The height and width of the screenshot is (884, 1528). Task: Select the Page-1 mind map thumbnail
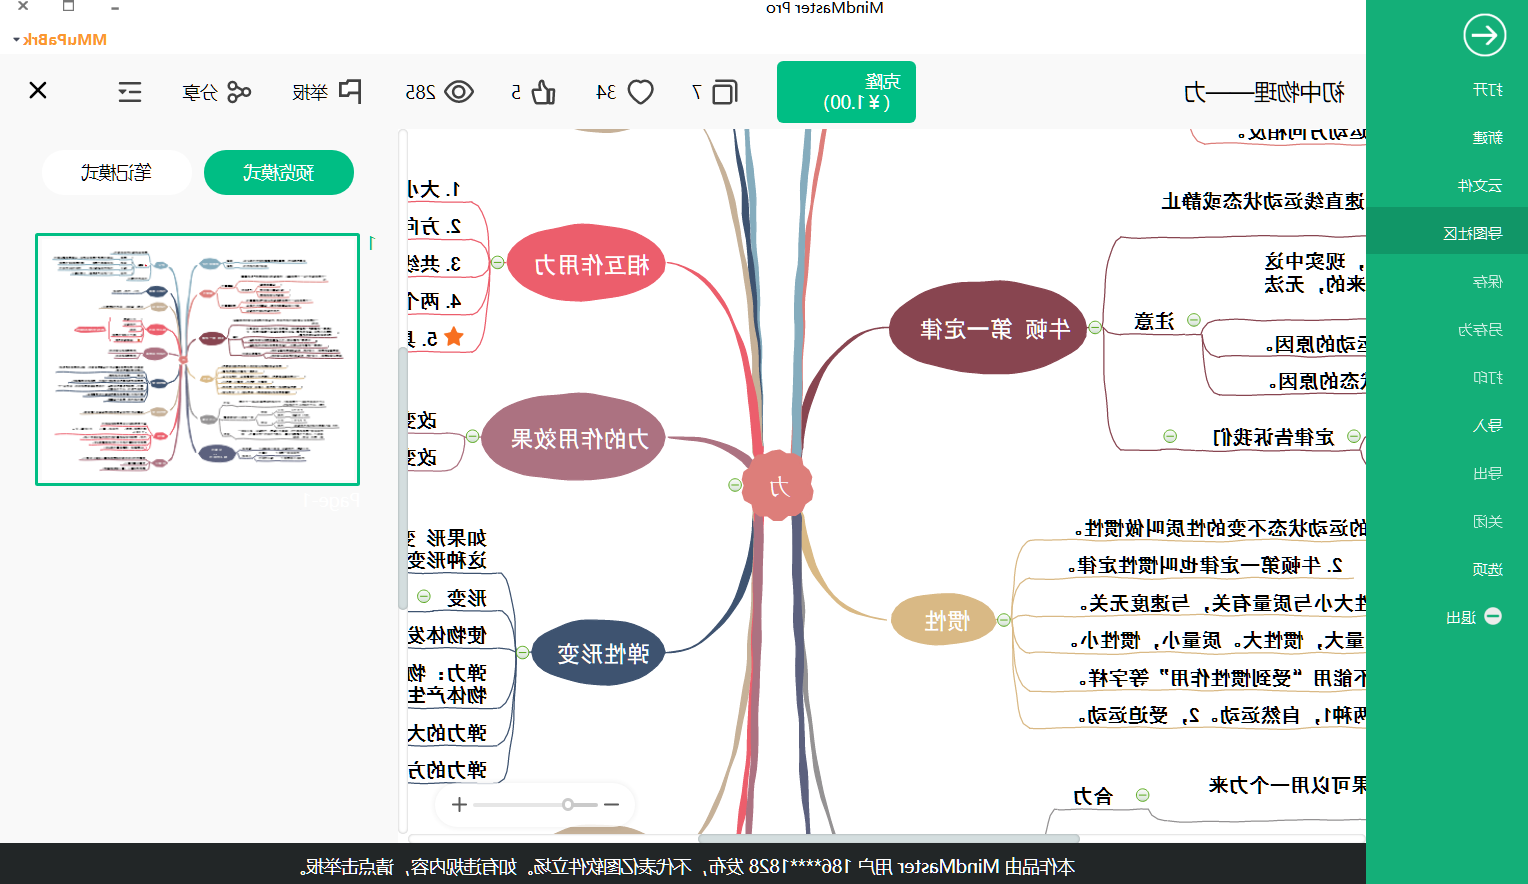pyautogui.click(x=197, y=359)
